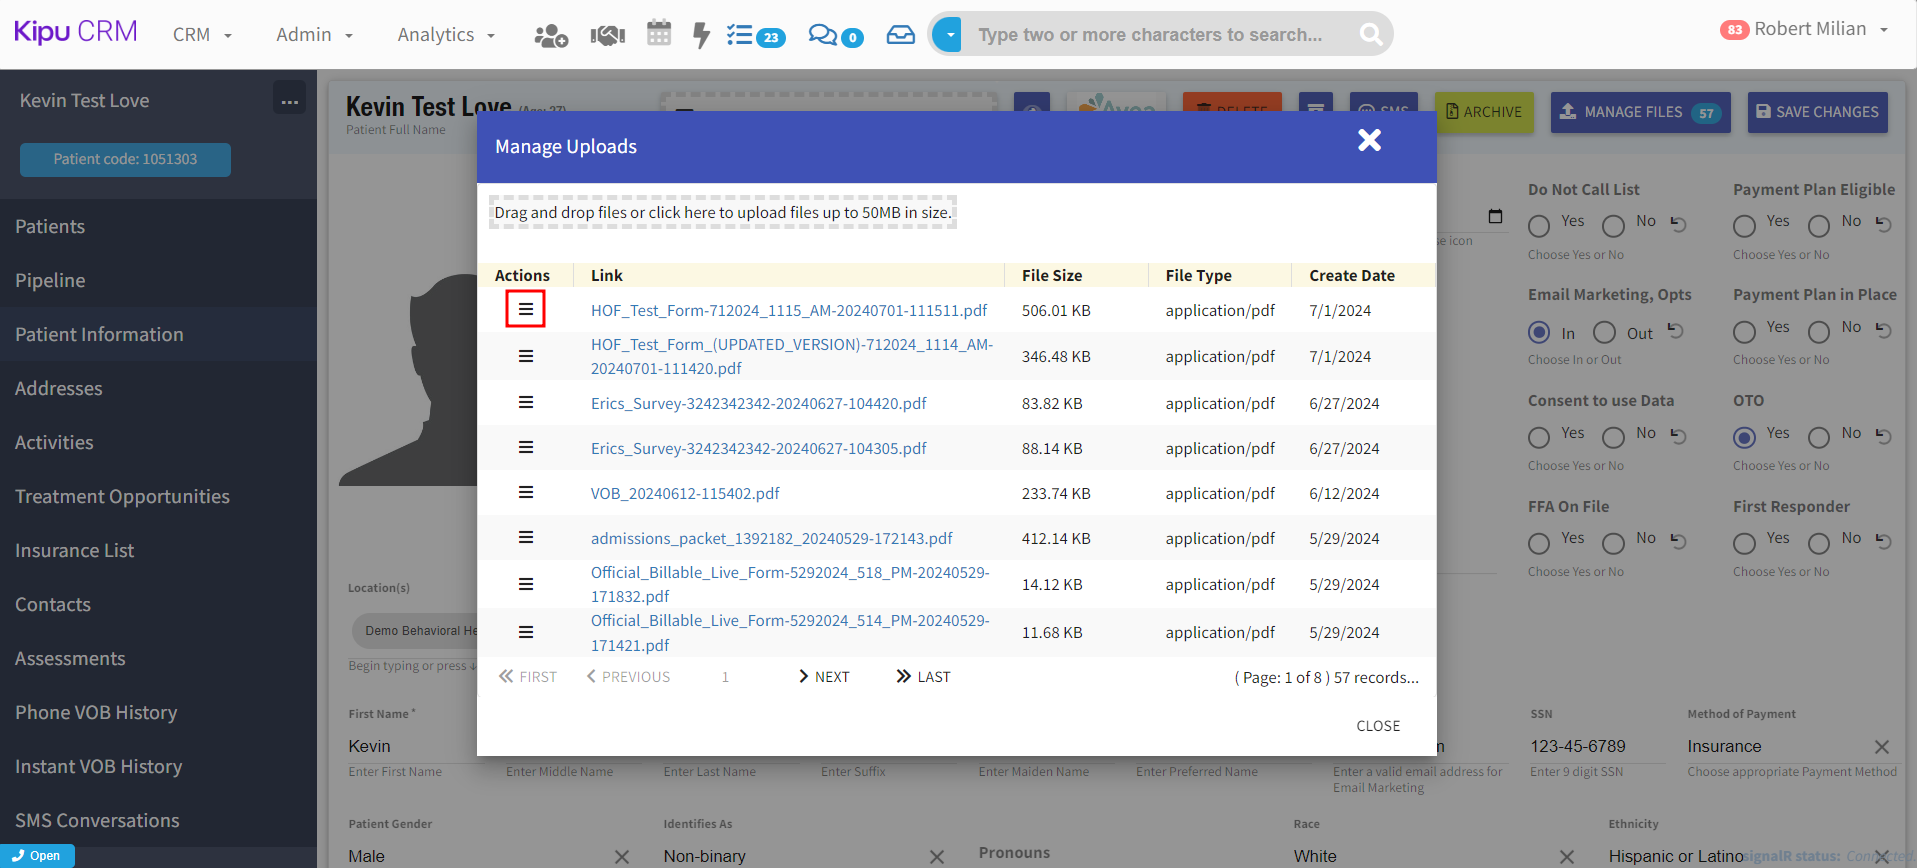Open the calendar icon in top bar

coord(659,34)
